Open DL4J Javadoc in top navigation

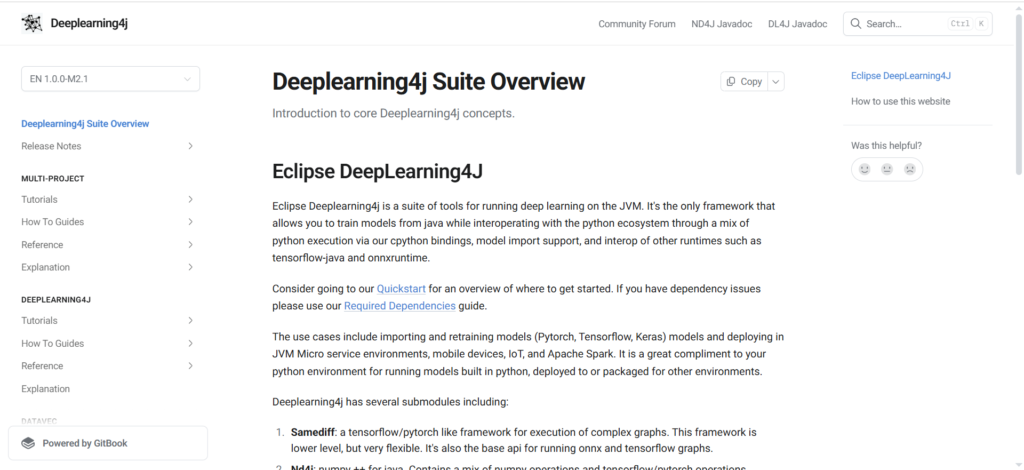797,24
